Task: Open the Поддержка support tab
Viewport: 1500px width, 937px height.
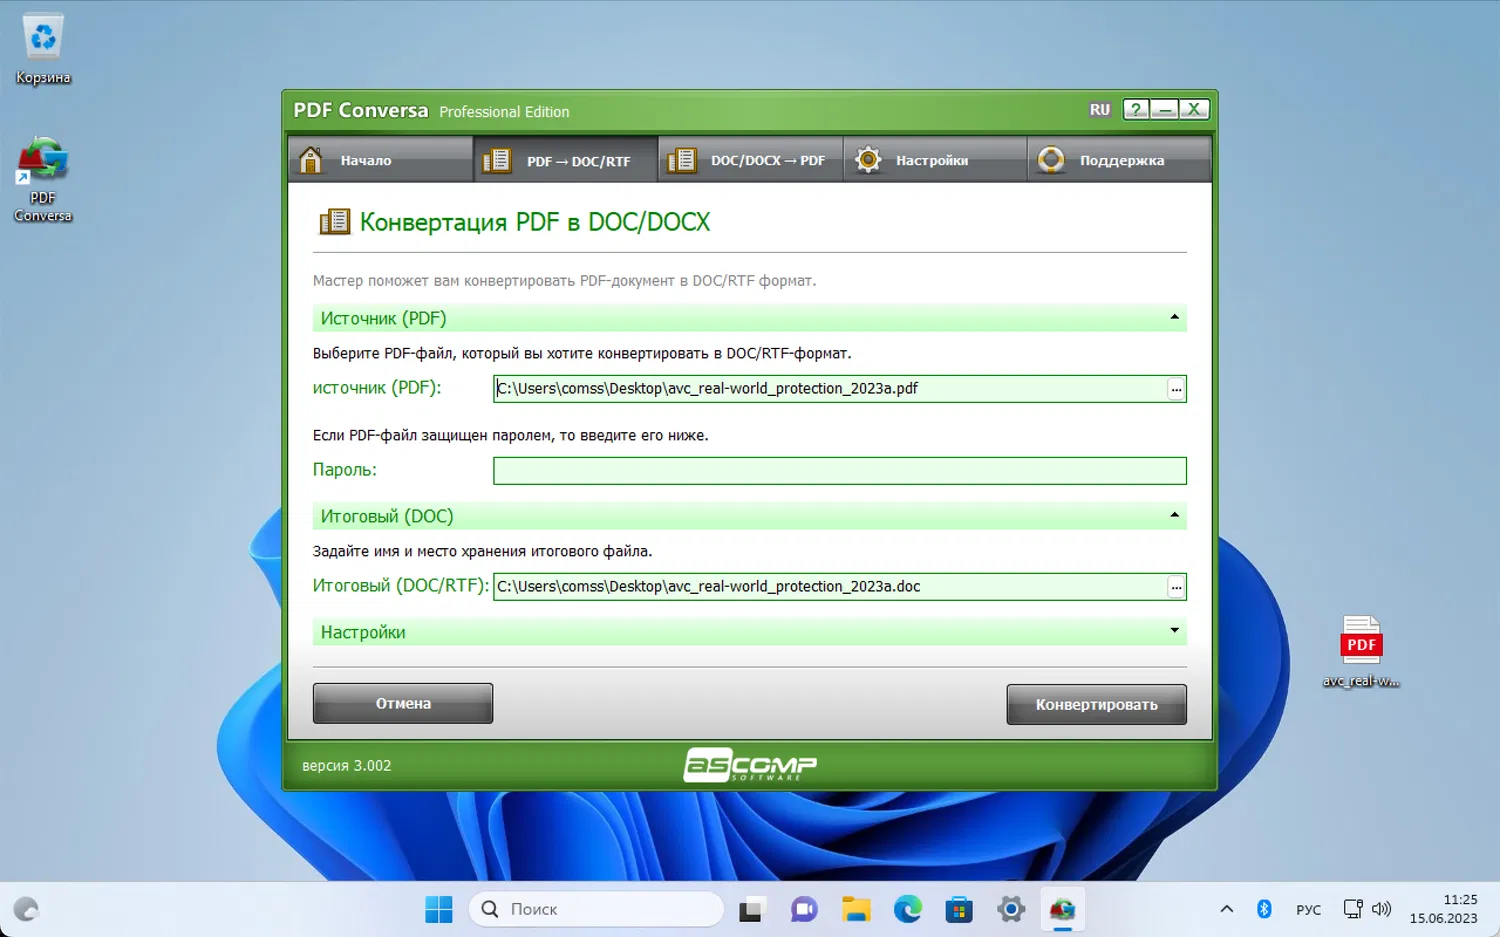Action: tap(1120, 160)
